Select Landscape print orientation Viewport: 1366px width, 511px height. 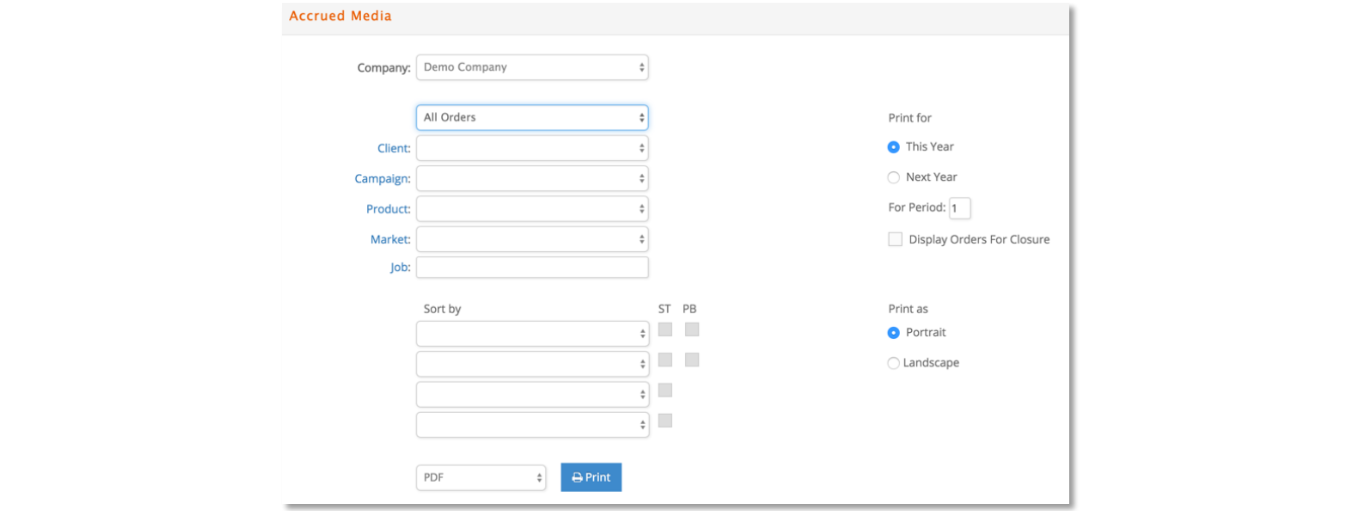pyautogui.click(x=894, y=364)
